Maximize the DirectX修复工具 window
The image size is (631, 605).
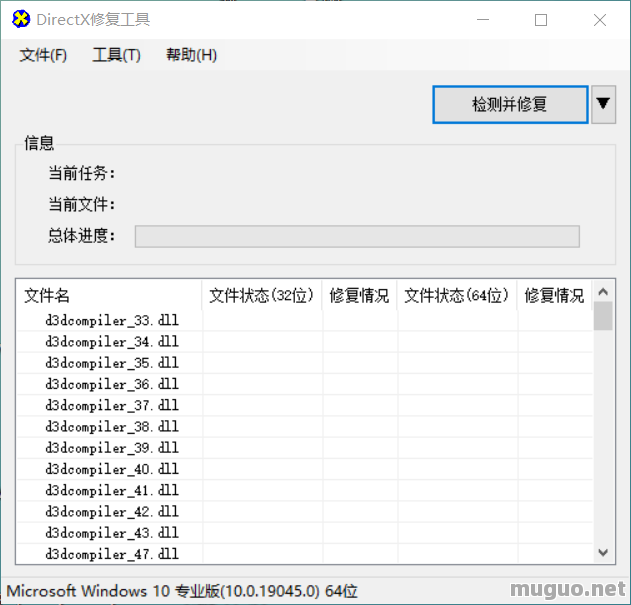click(x=541, y=20)
